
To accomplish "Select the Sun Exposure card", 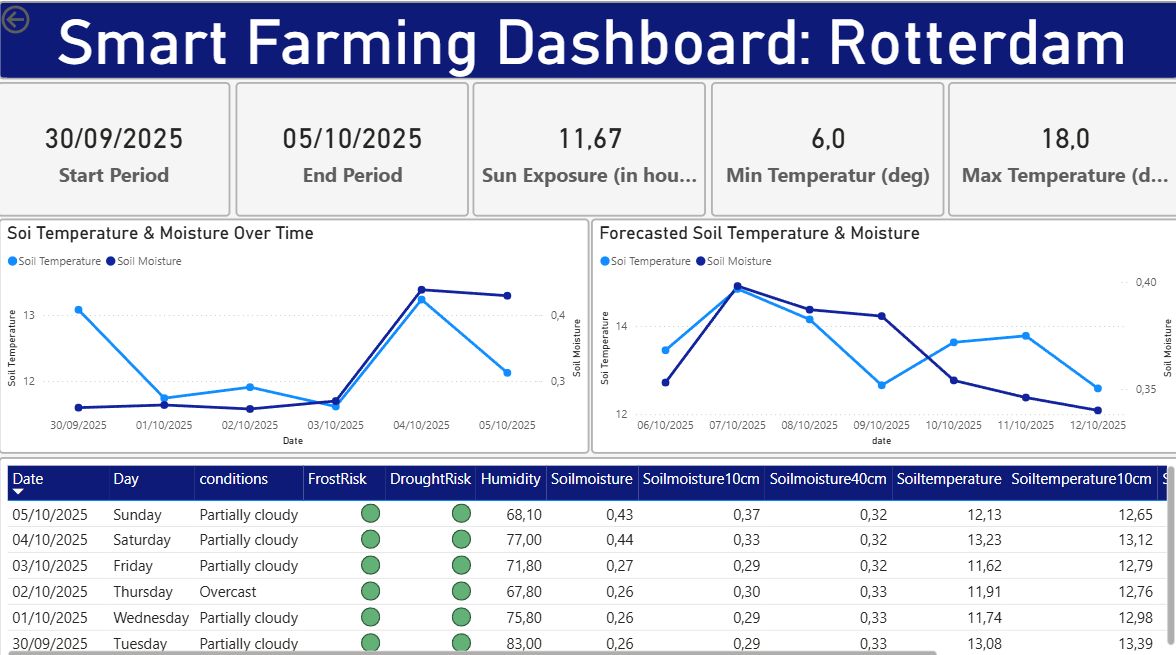I will [589, 148].
